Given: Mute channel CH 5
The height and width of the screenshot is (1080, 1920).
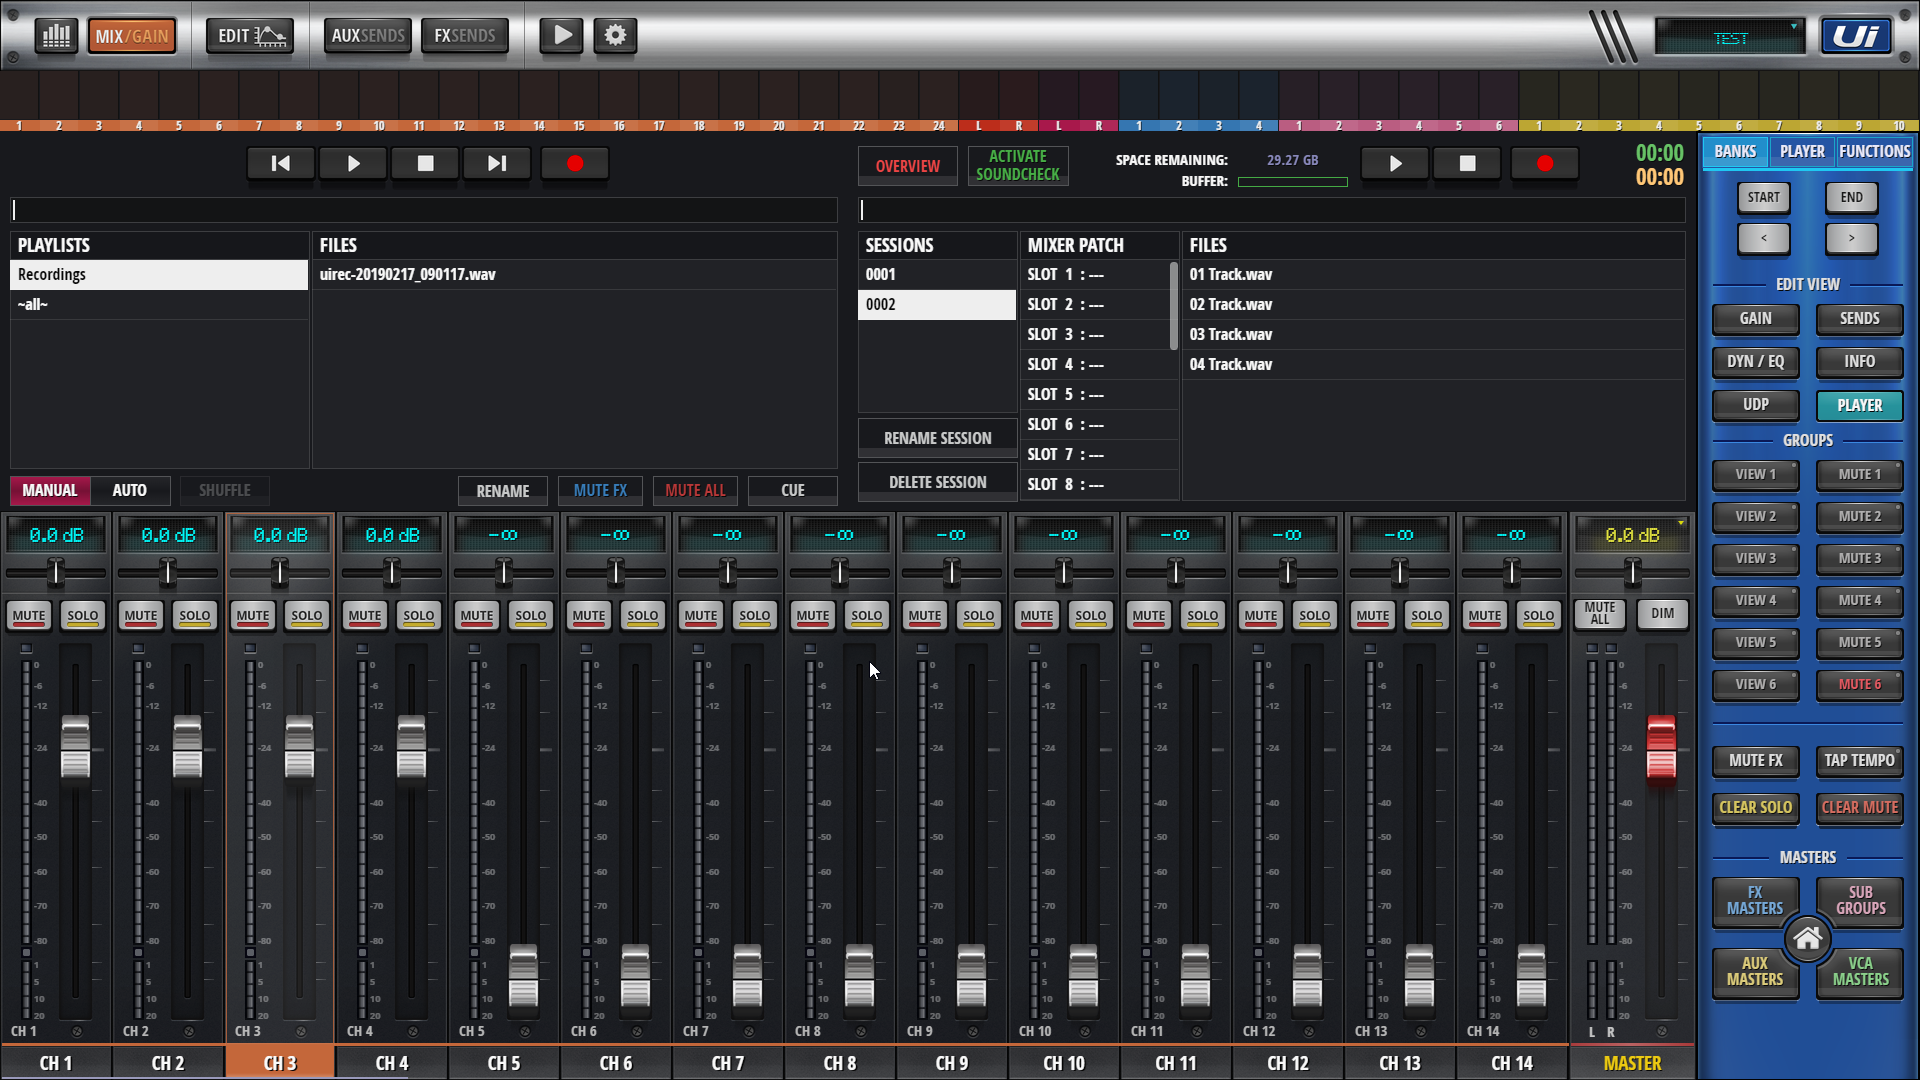Looking at the screenshot, I should tap(476, 615).
